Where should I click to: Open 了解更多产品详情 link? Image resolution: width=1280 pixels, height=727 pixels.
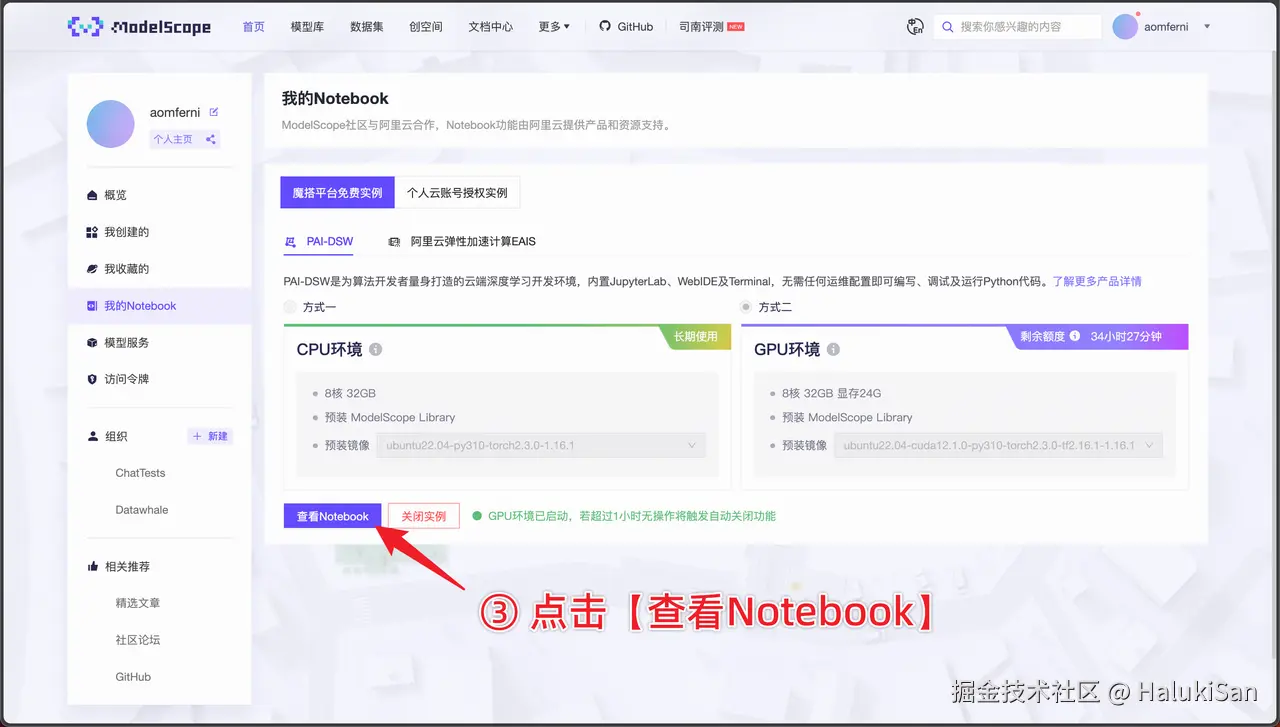click(1096, 281)
